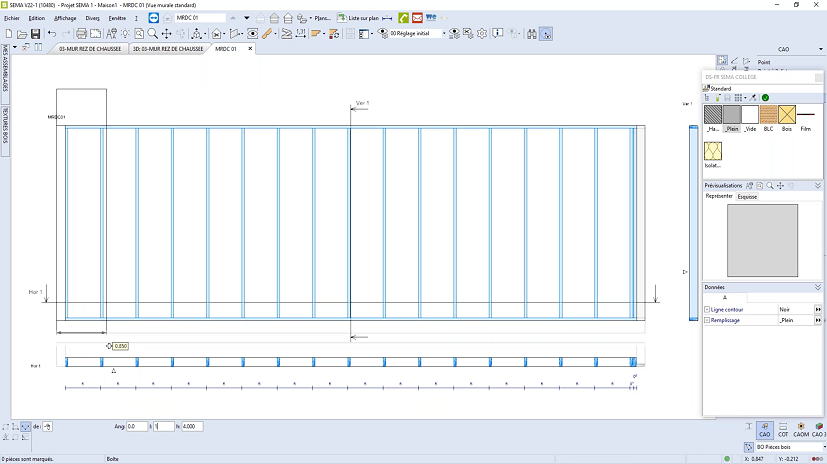Toggle the Remplissage checkbox
The width and height of the screenshot is (827, 464).
(x=708, y=321)
